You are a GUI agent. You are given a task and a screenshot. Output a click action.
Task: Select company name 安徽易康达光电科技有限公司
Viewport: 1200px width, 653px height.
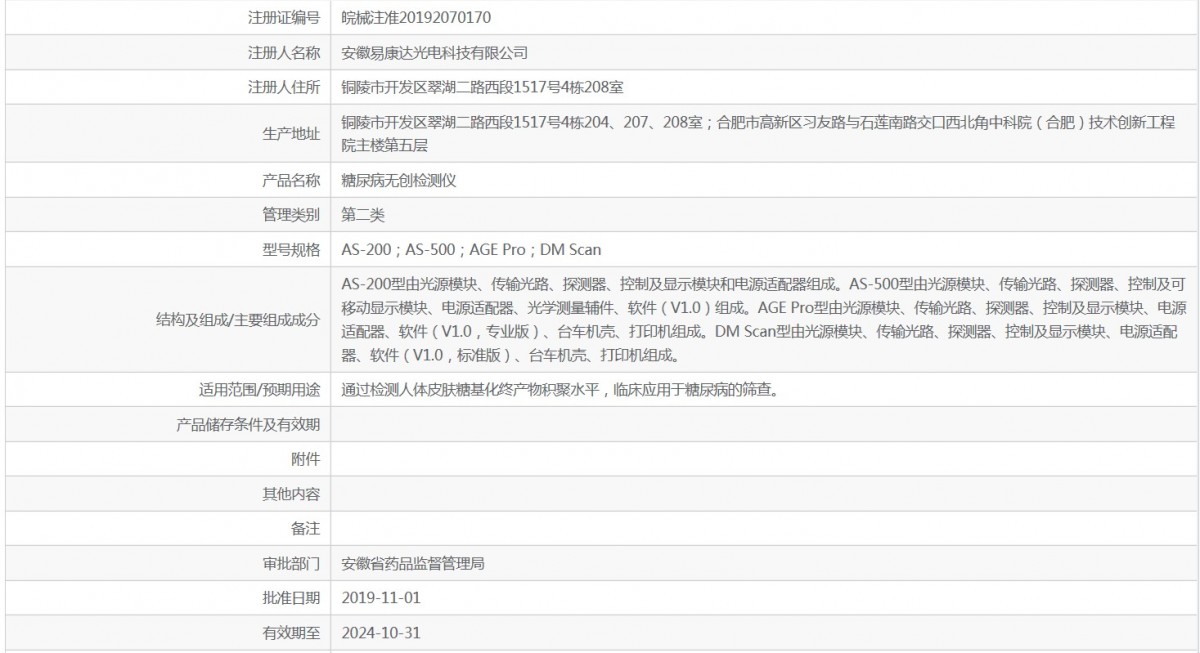coord(434,52)
